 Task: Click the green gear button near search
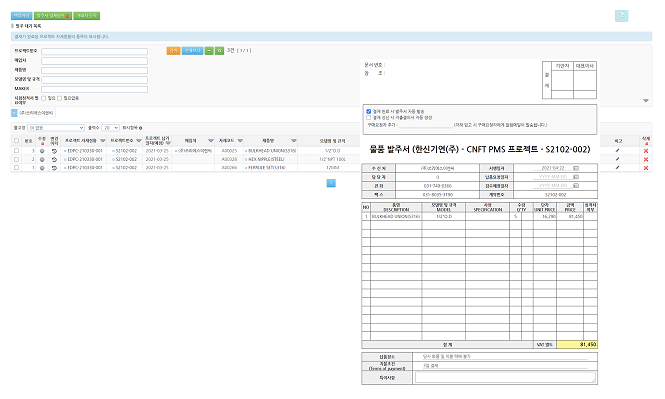tap(219, 51)
